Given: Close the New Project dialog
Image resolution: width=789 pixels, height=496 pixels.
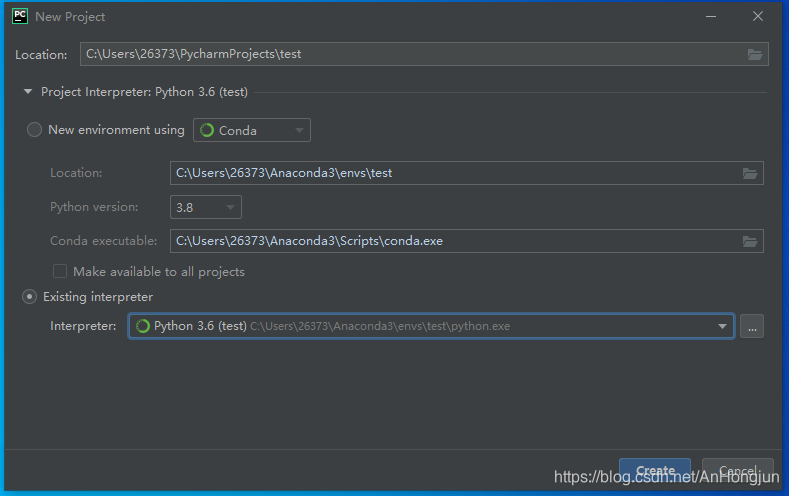Looking at the screenshot, I should (758, 17).
